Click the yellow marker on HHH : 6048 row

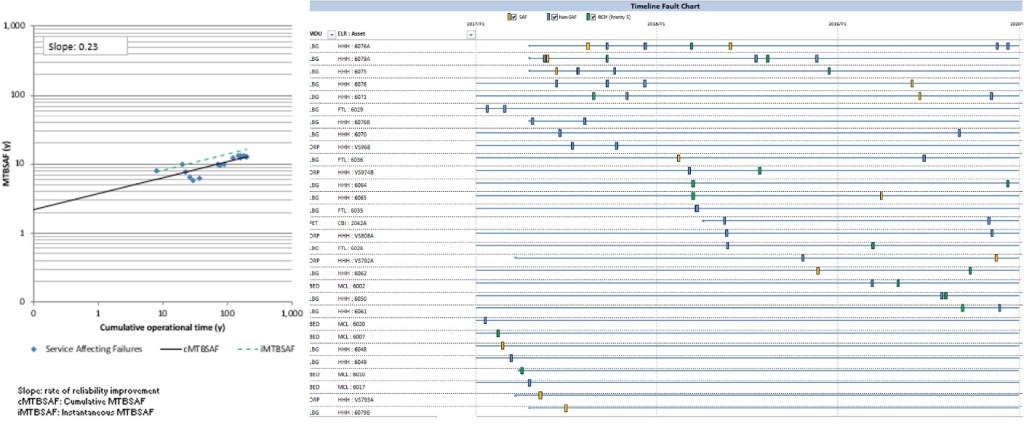(x=503, y=346)
